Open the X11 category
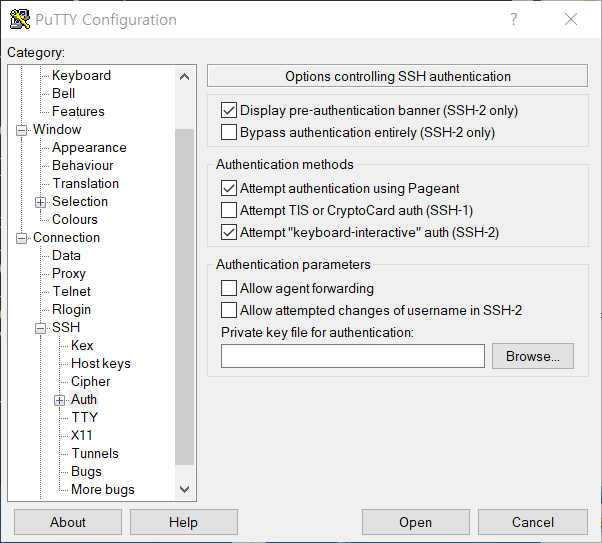Screen dimensions: 602x543 (82, 435)
